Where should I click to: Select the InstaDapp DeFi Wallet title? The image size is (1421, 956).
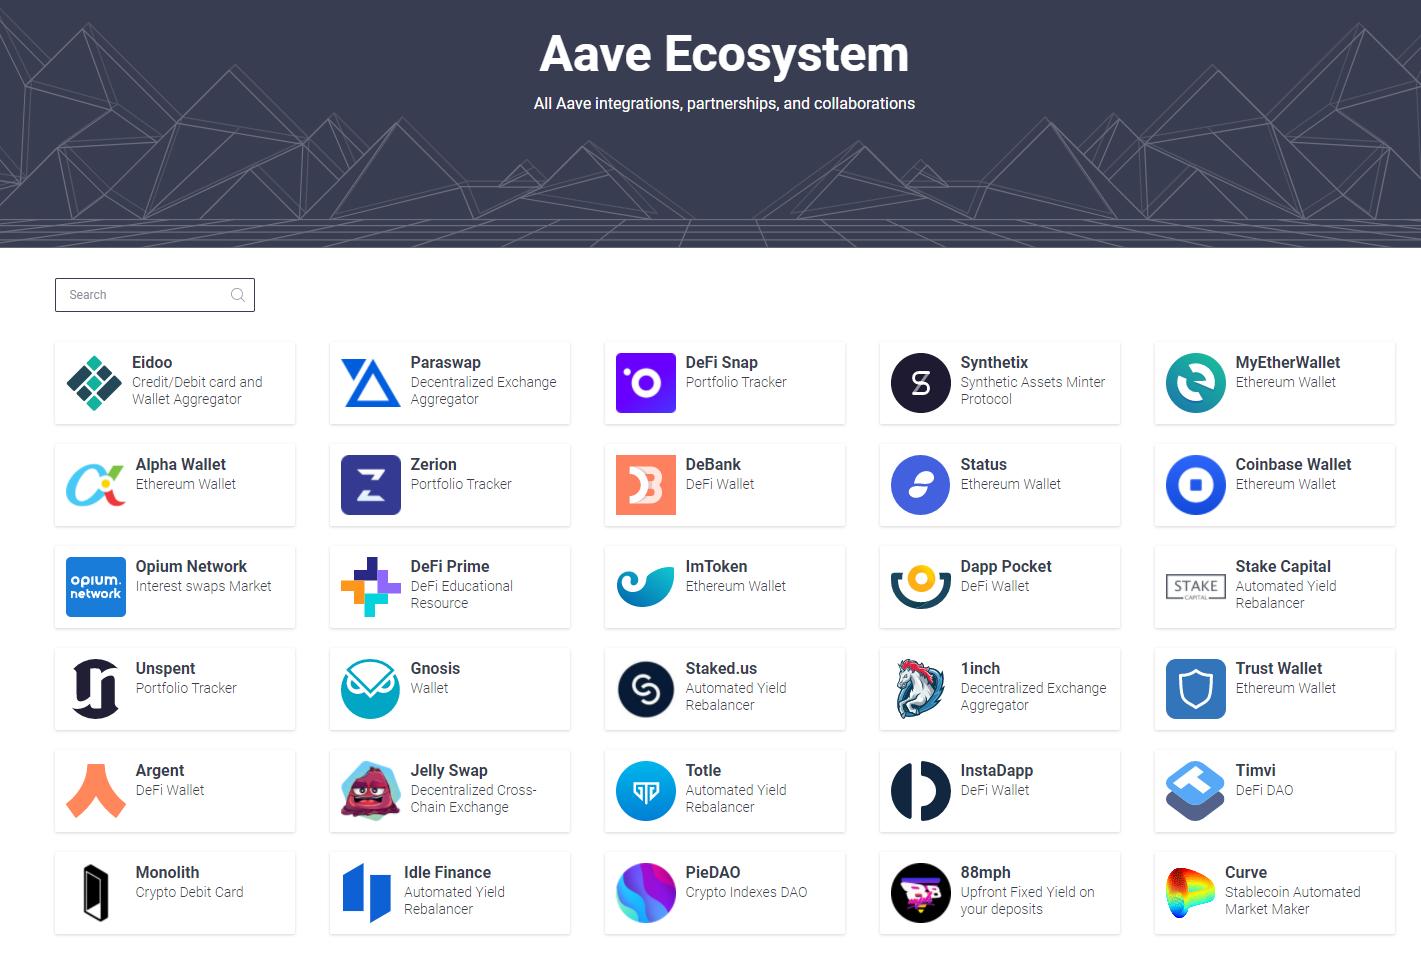(x=996, y=771)
